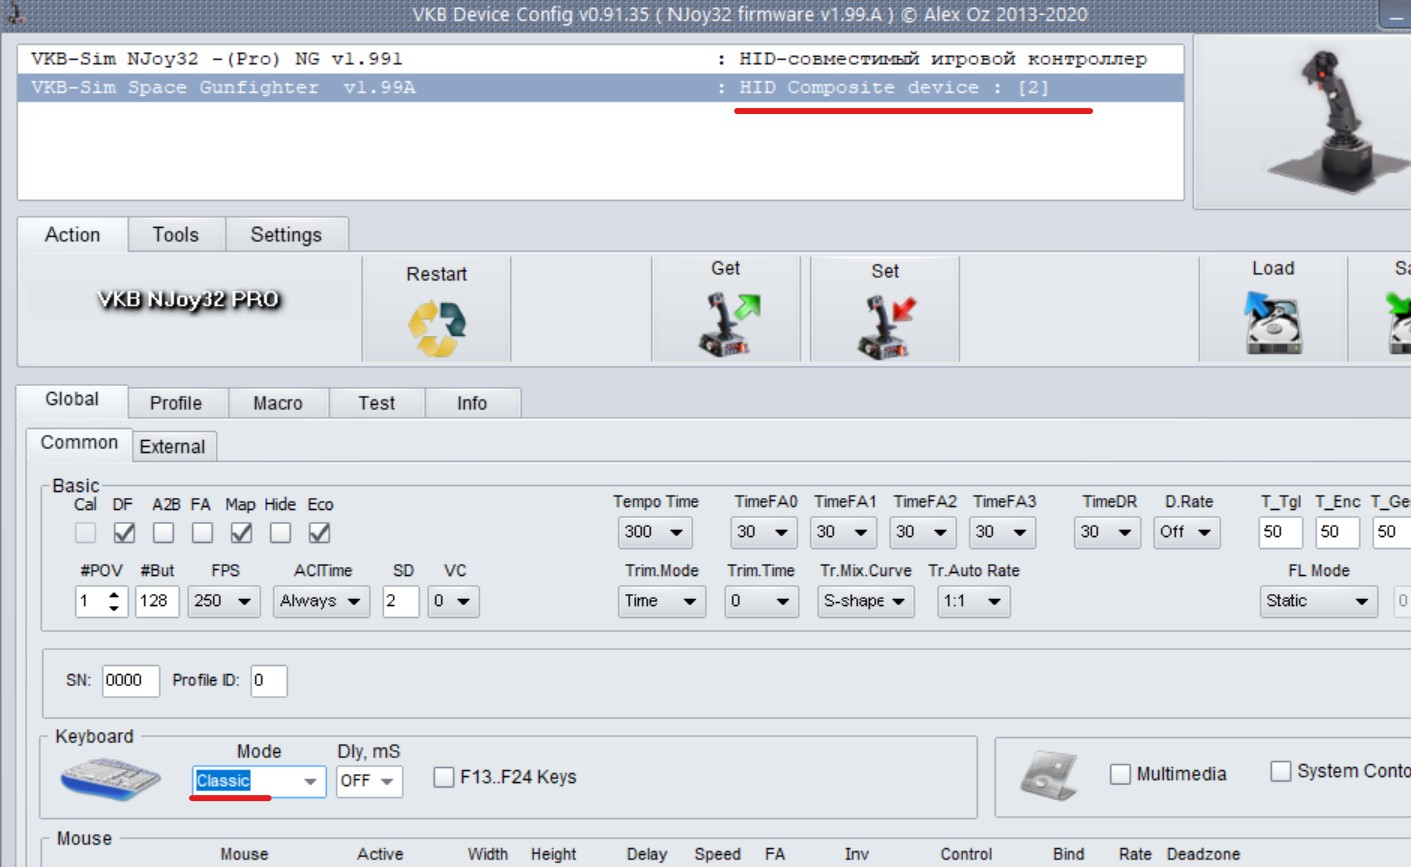The height and width of the screenshot is (867, 1411).
Task: Open the D.Rate dropdown
Action: pyautogui.click(x=1187, y=532)
